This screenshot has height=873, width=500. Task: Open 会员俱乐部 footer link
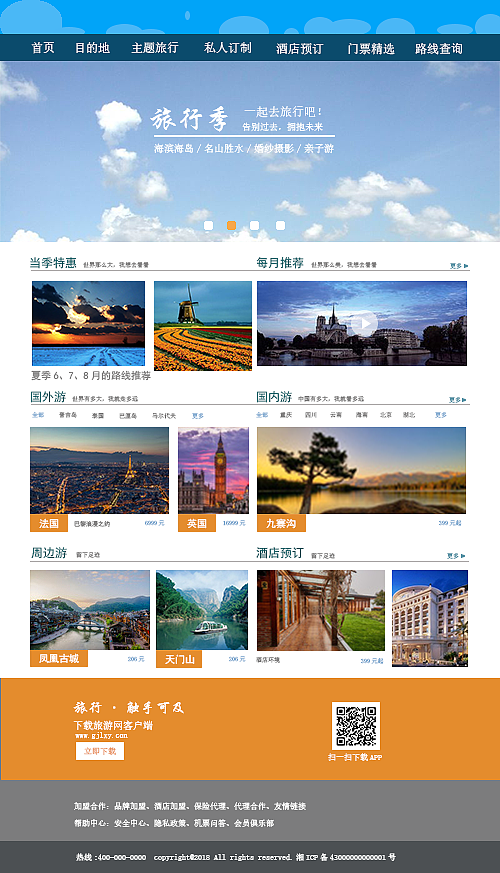254,823
